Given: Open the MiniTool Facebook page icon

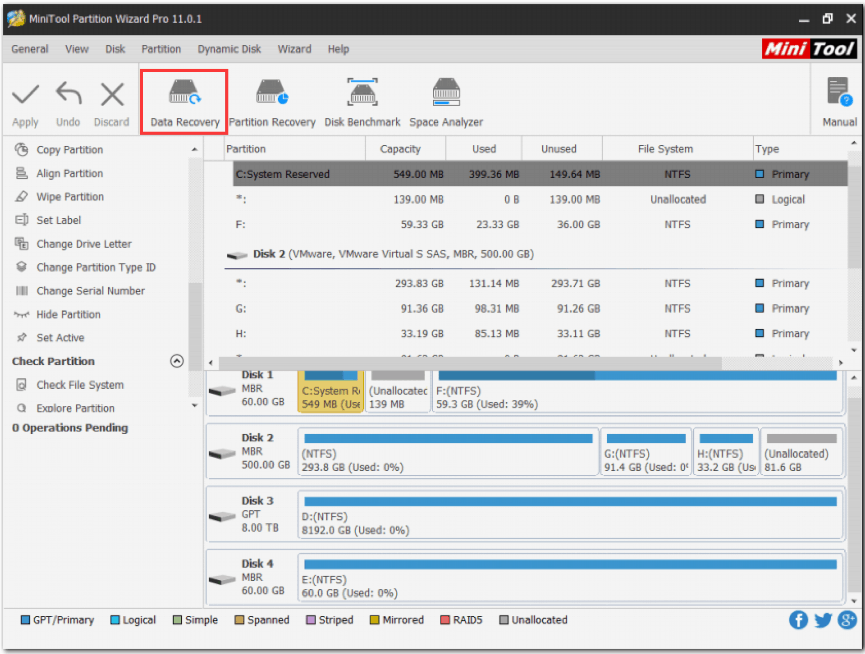Looking at the screenshot, I should [798, 620].
